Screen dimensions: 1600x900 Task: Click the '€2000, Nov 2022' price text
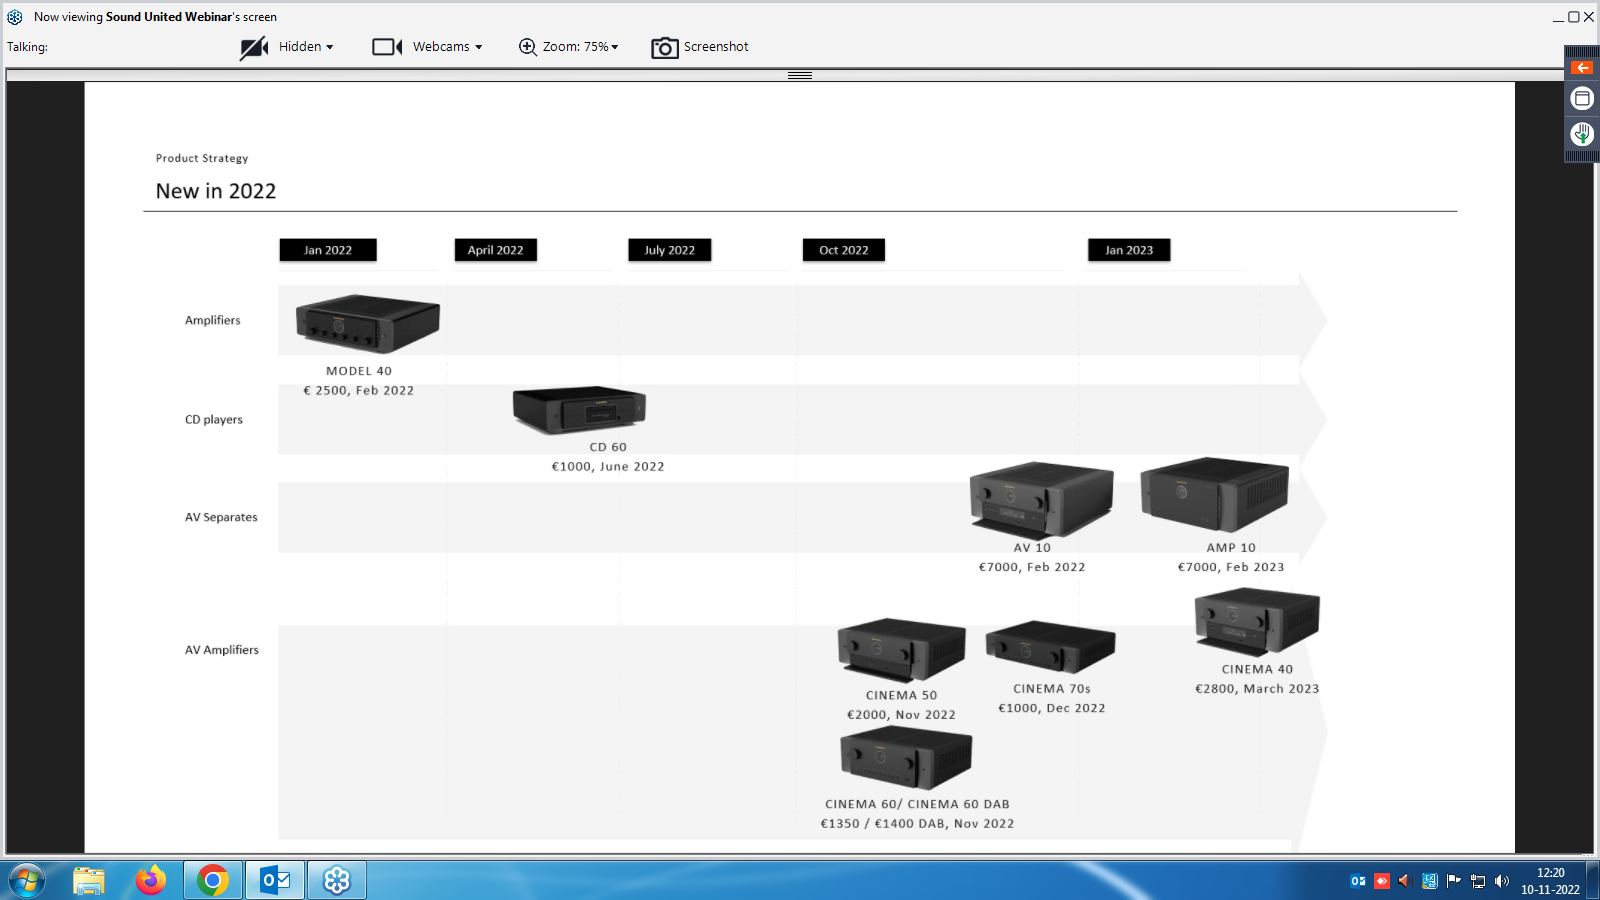[x=901, y=715]
